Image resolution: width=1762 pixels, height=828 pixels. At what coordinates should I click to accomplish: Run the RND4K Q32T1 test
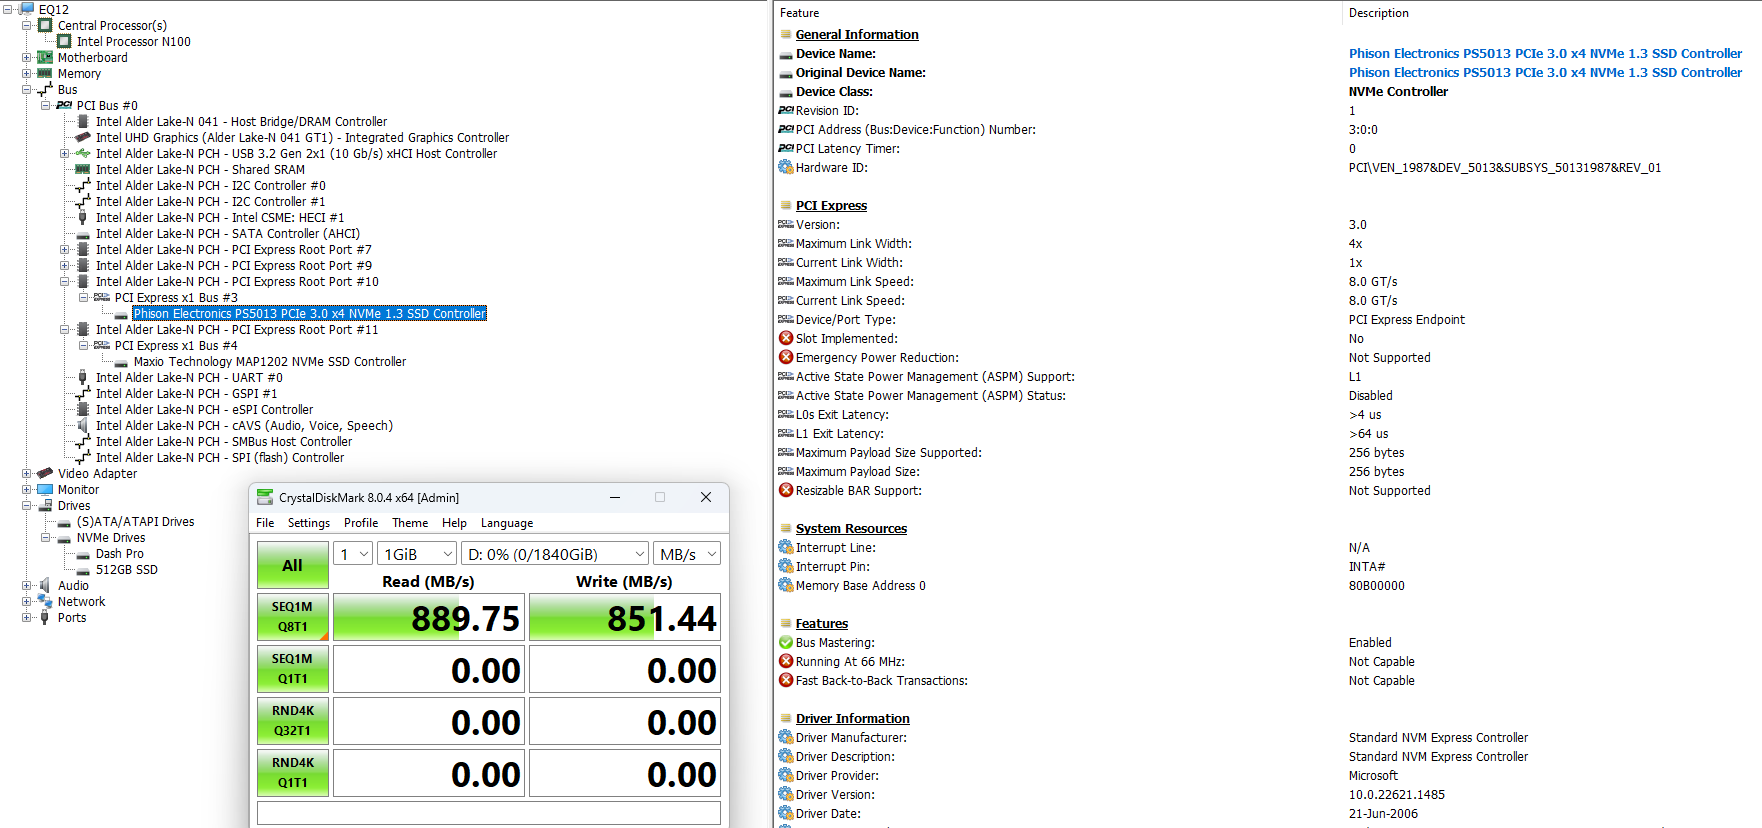(x=292, y=721)
